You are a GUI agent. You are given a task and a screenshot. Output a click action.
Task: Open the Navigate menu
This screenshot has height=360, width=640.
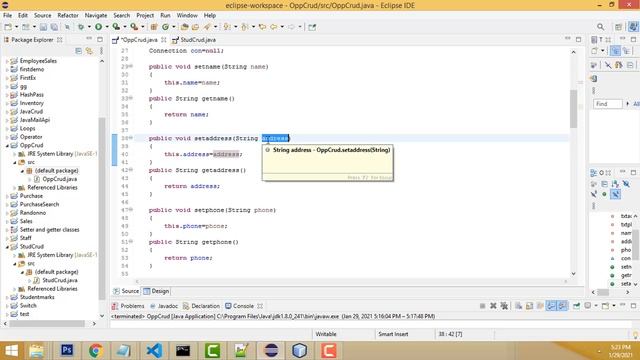click(x=96, y=15)
